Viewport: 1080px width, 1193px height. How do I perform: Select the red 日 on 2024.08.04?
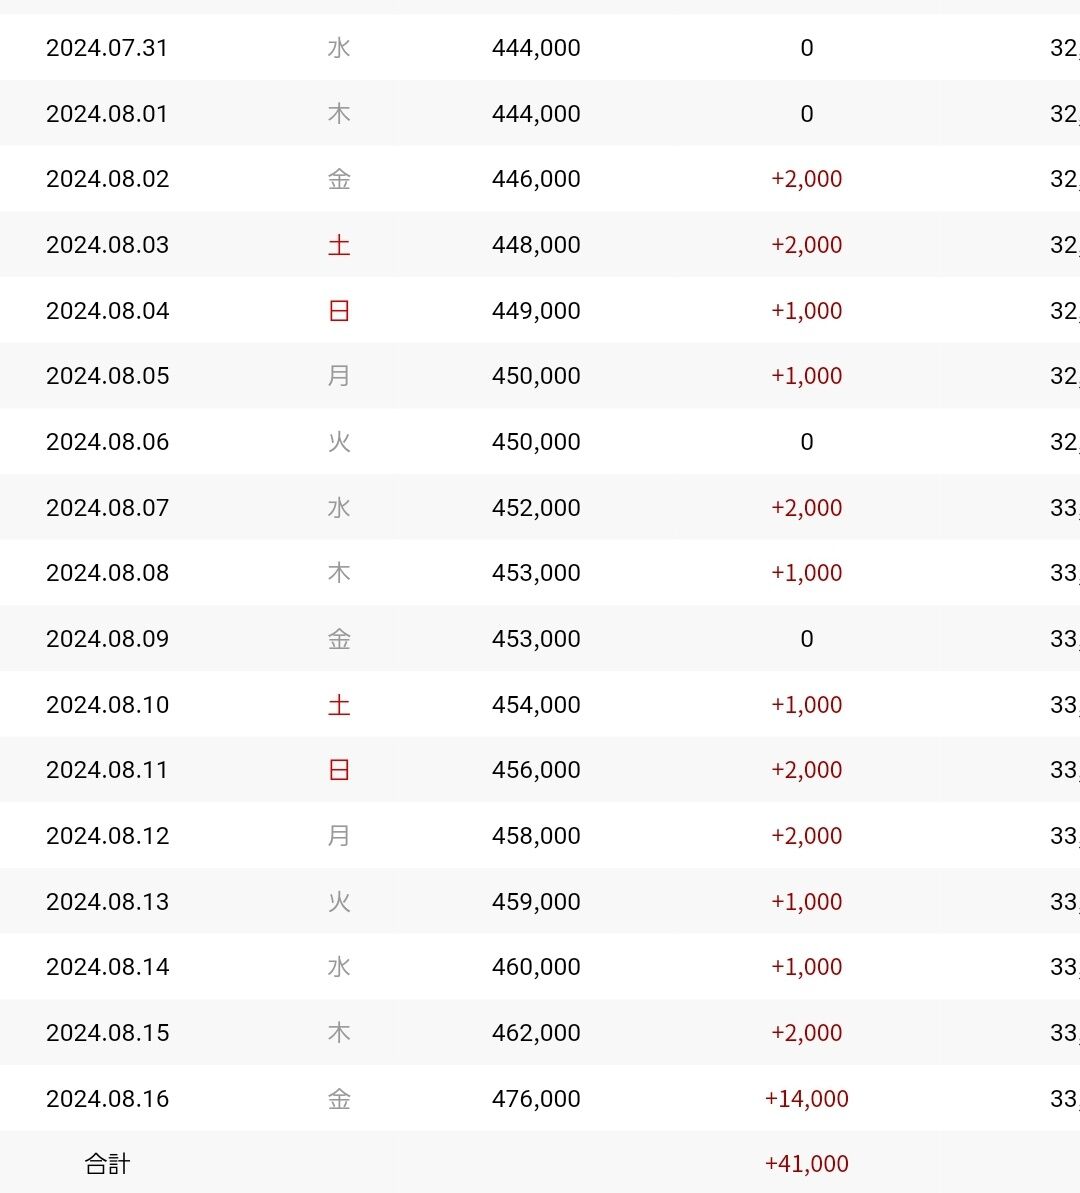tap(339, 311)
